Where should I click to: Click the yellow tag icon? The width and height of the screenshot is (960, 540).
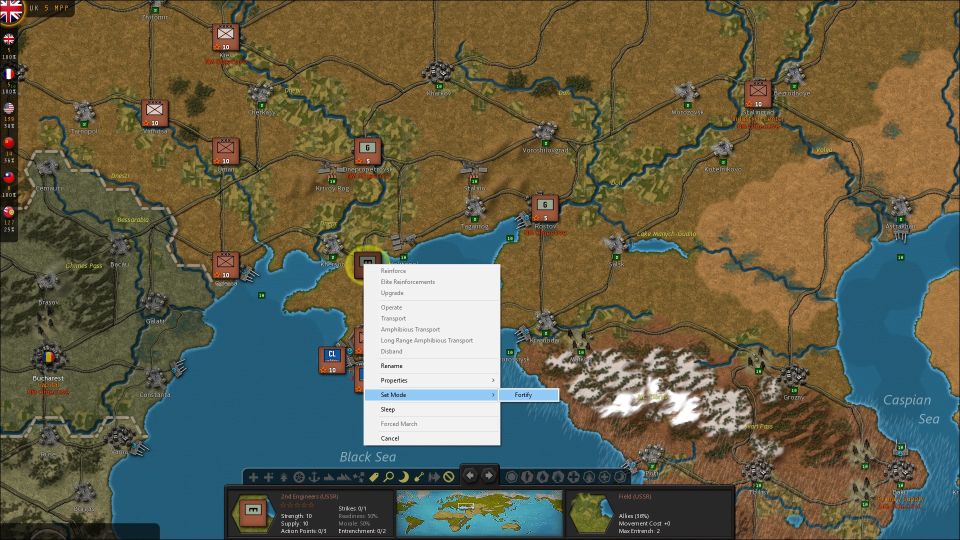point(374,476)
